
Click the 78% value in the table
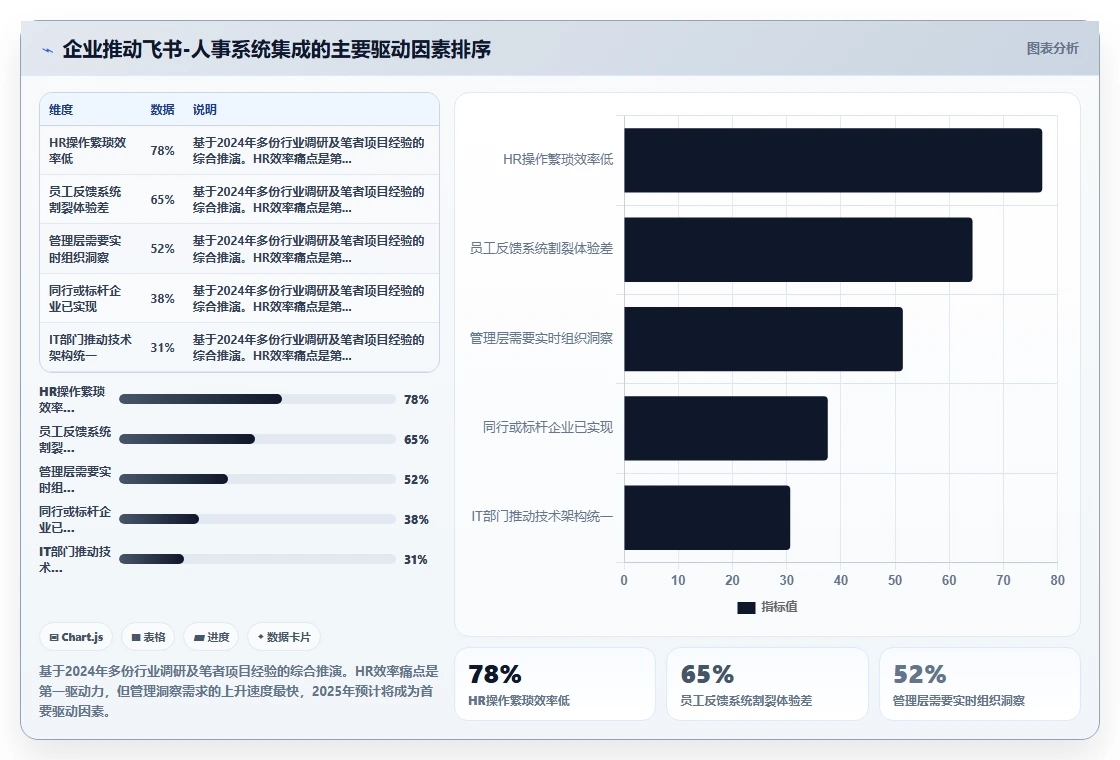[x=162, y=151]
